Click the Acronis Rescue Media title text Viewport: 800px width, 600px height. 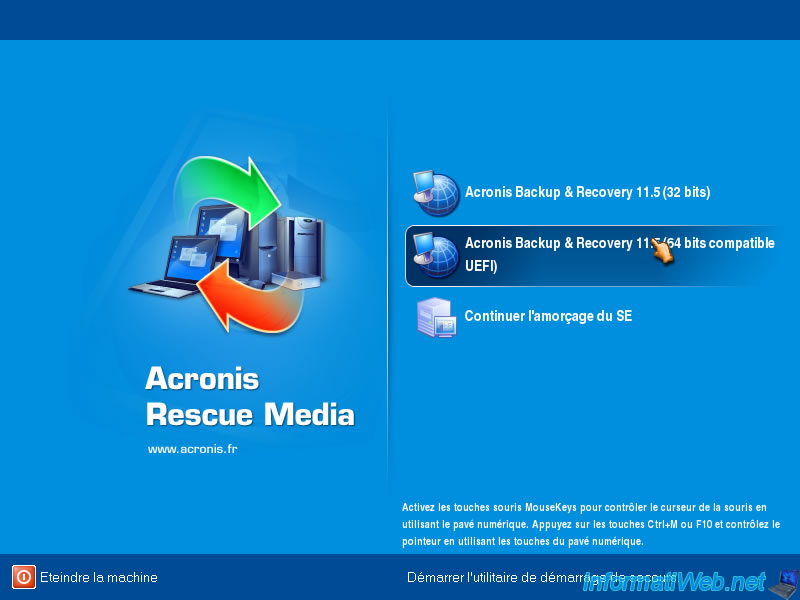(x=249, y=396)
